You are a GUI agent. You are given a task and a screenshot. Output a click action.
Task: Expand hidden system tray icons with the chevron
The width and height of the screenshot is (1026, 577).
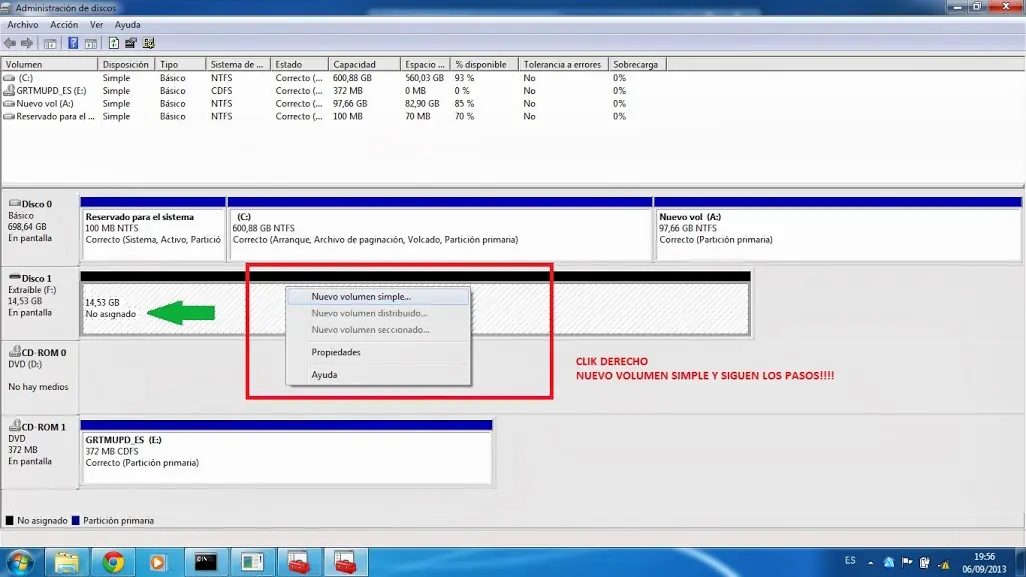[871, 561]
